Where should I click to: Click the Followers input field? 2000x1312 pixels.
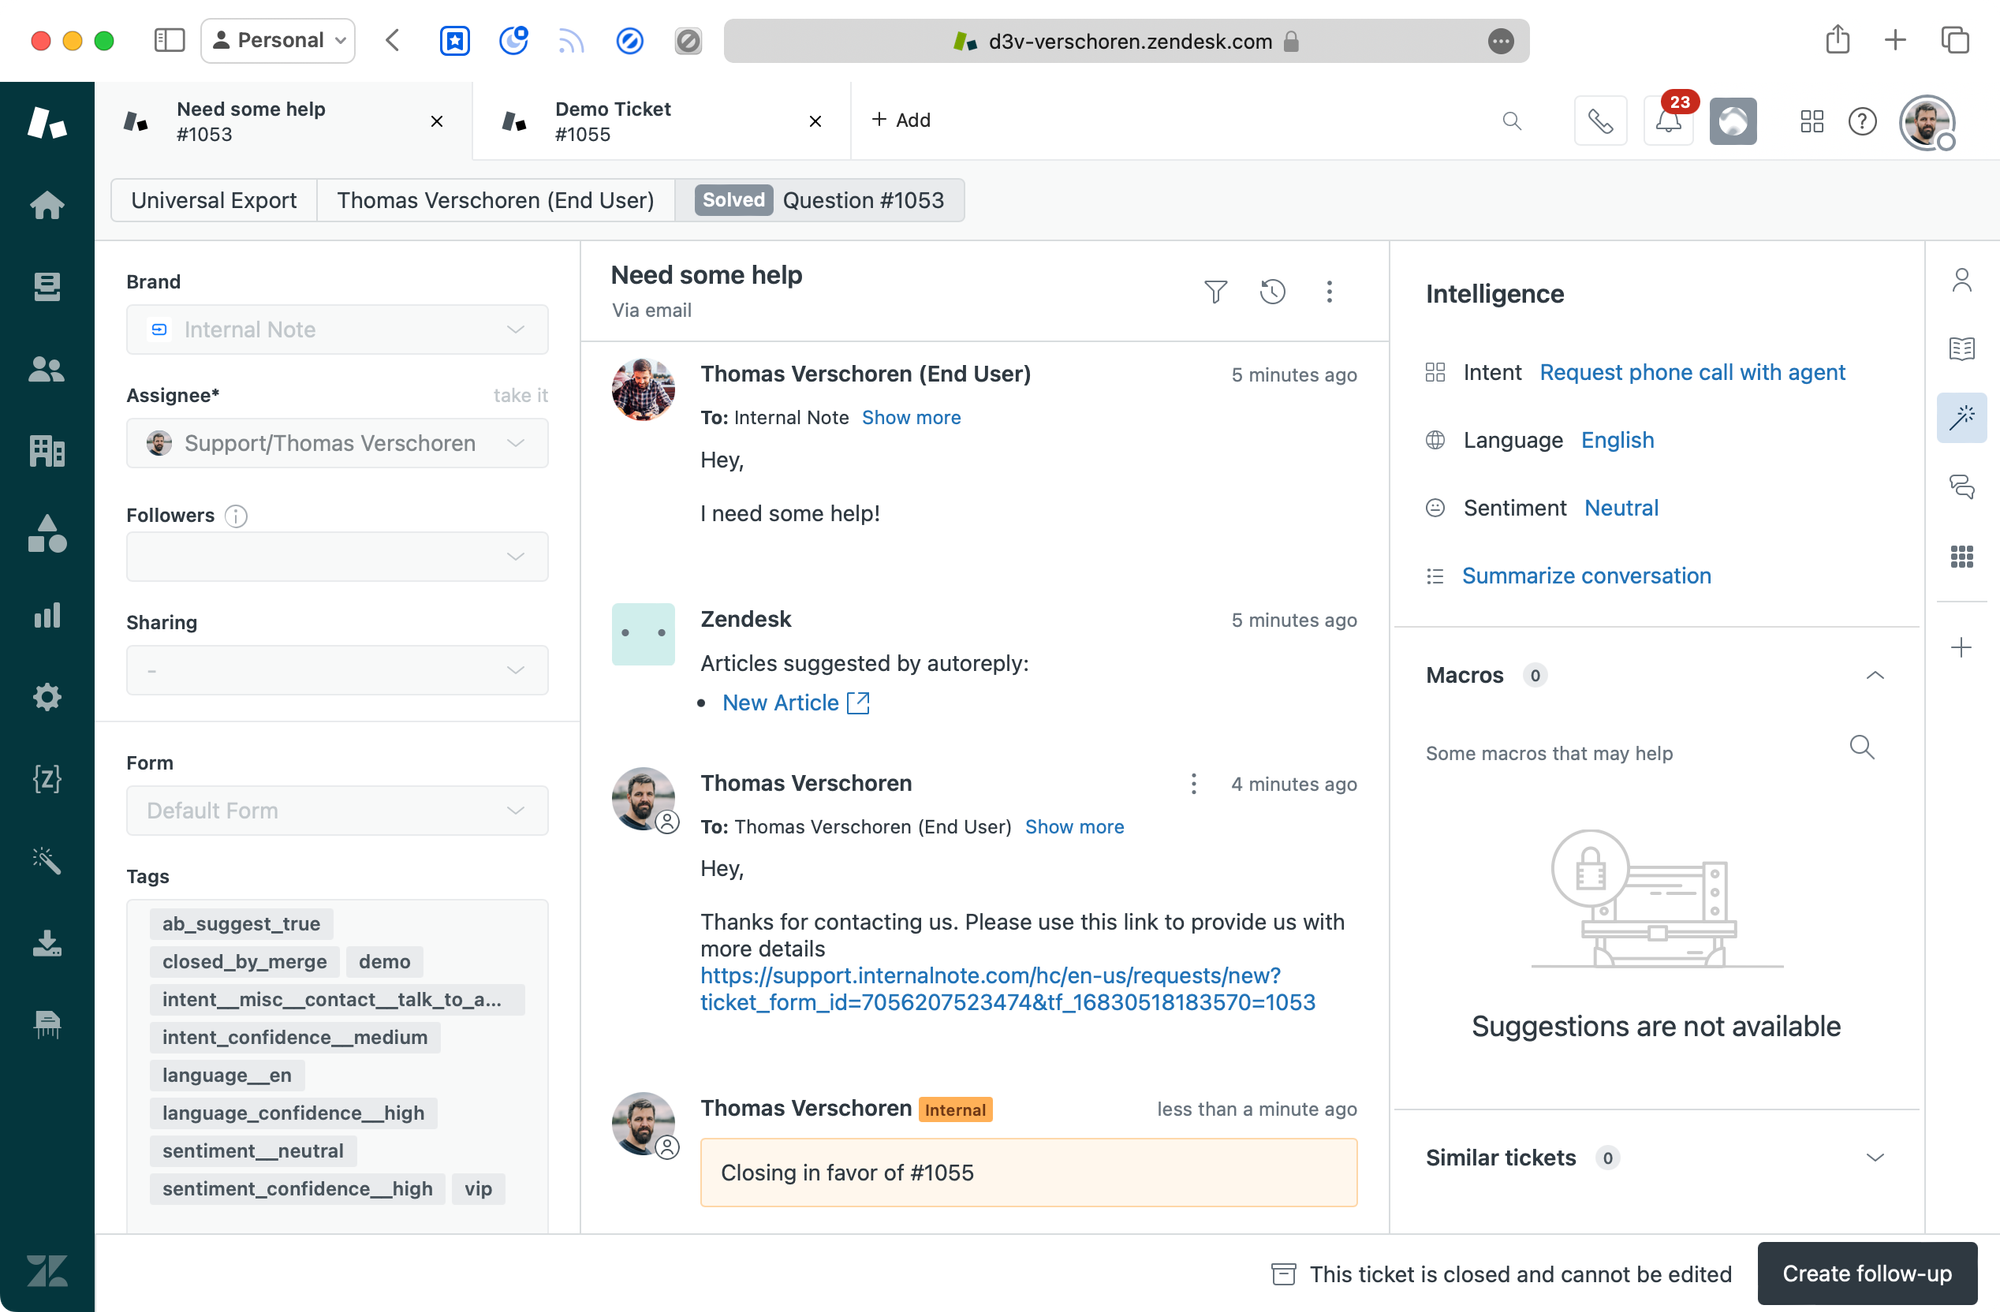click(x=337, y=557)
